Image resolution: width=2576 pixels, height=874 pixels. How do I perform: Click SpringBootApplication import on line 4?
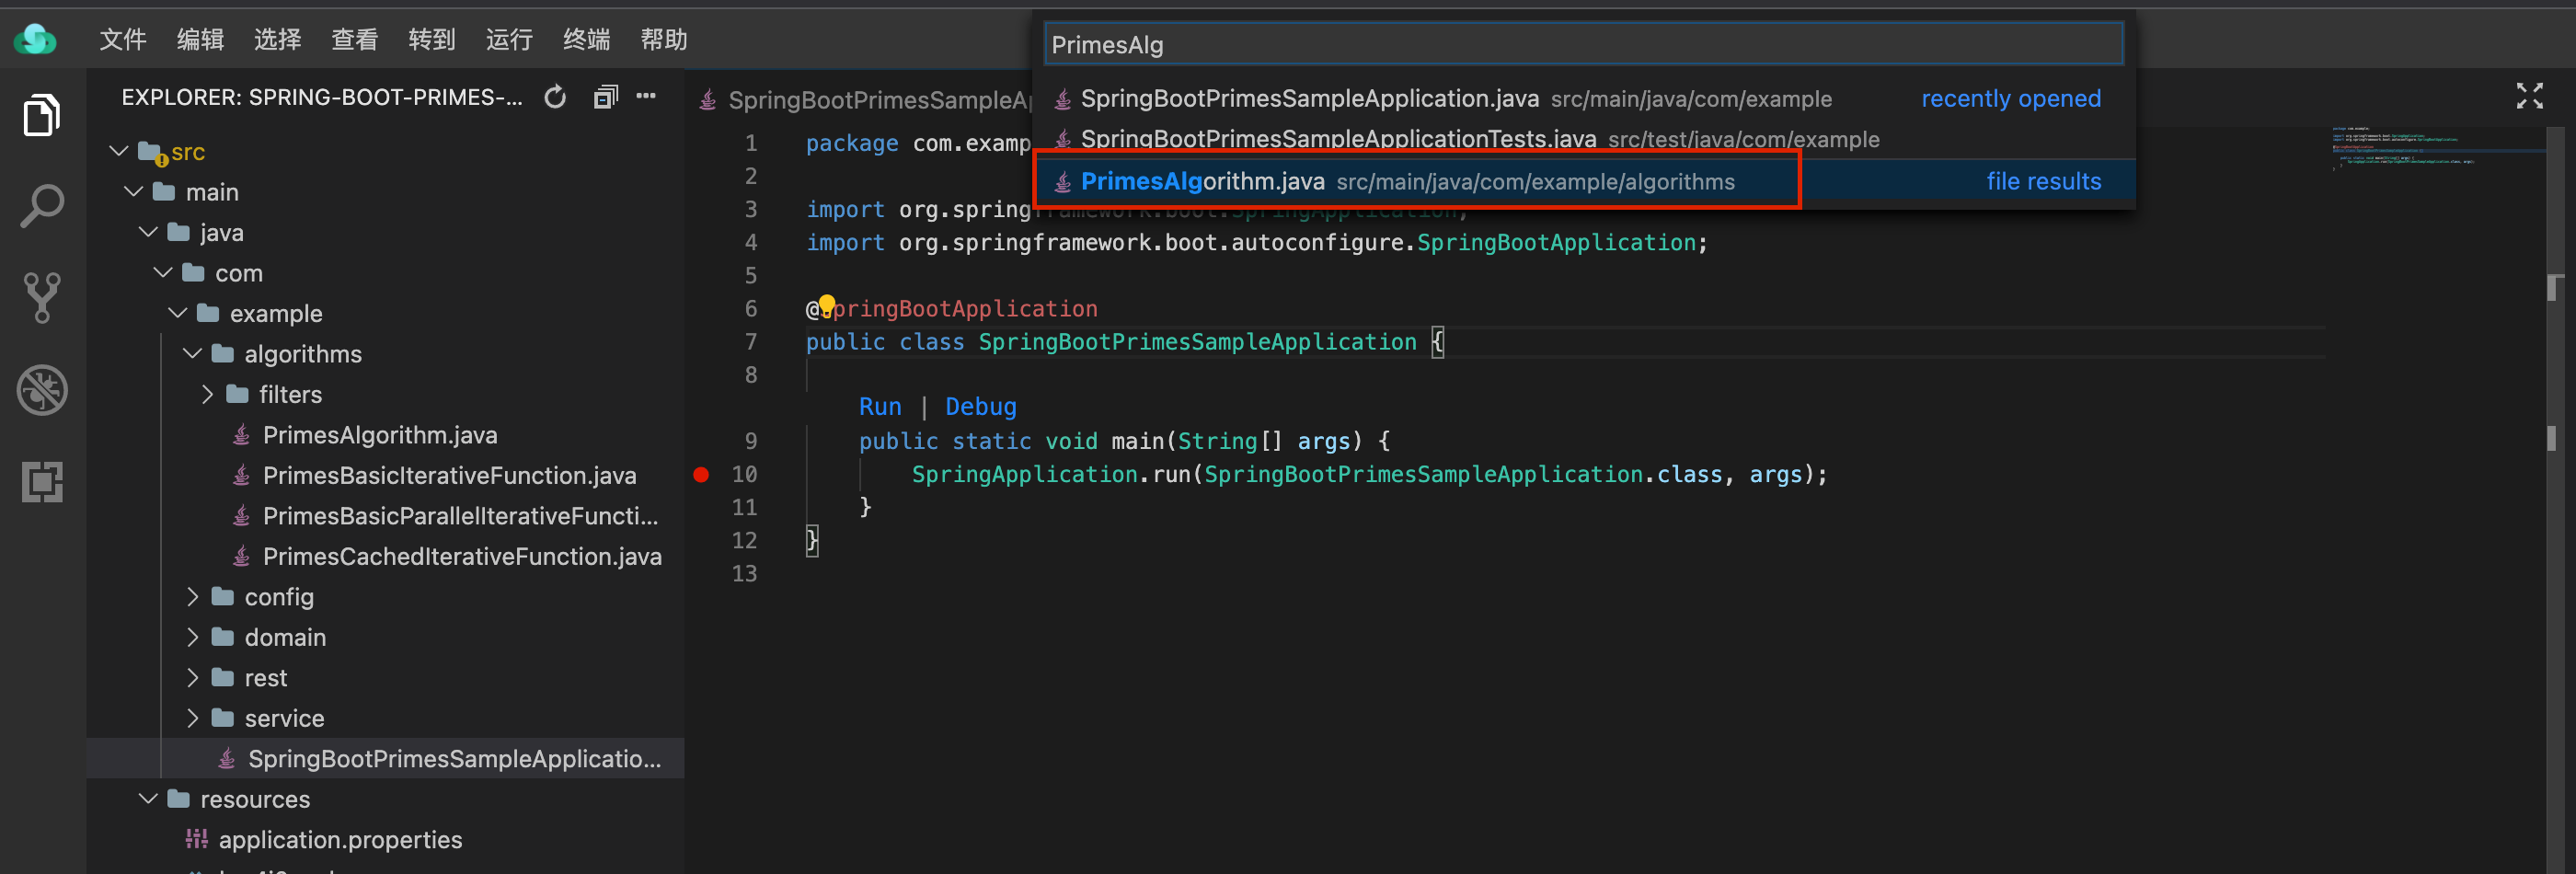coord(1556,243)
